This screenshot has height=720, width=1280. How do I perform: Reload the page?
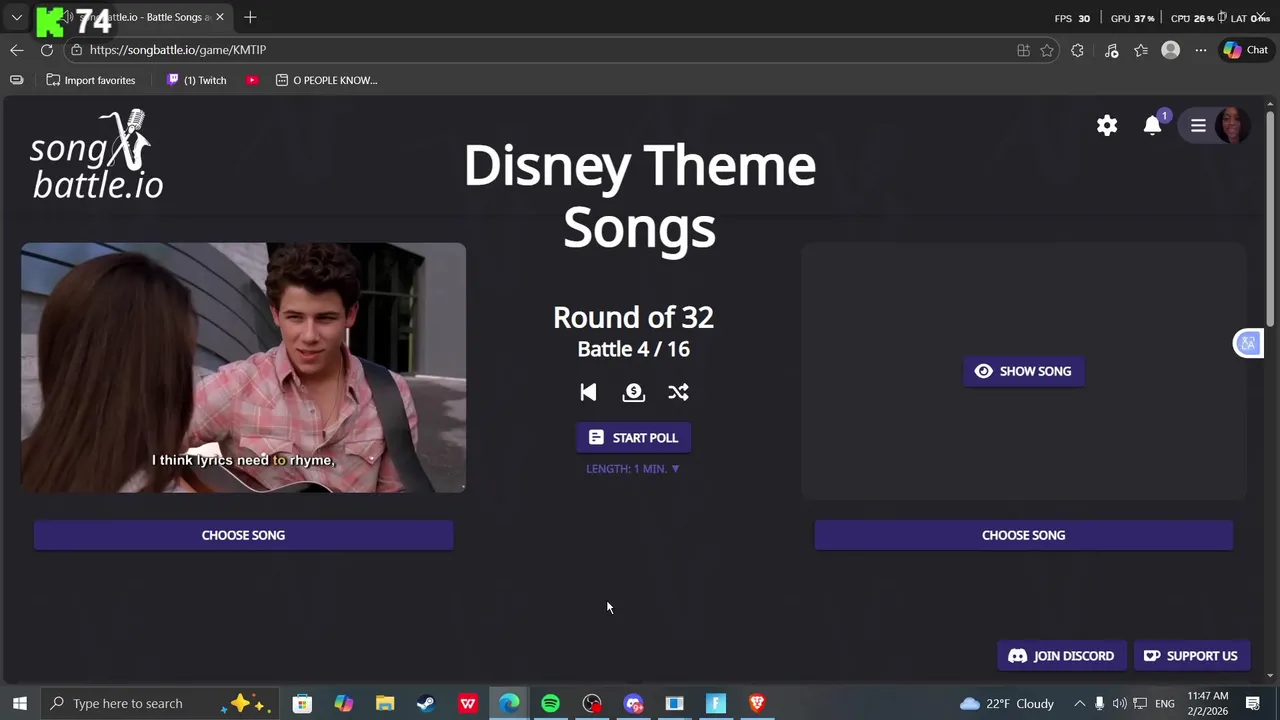47,50
